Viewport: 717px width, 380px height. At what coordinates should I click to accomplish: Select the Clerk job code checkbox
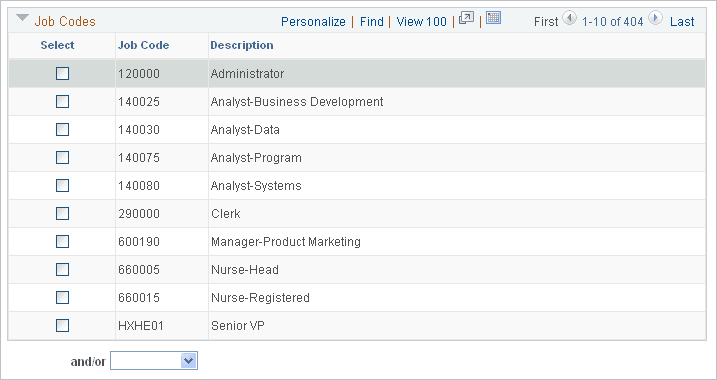[x=63, y=214]
